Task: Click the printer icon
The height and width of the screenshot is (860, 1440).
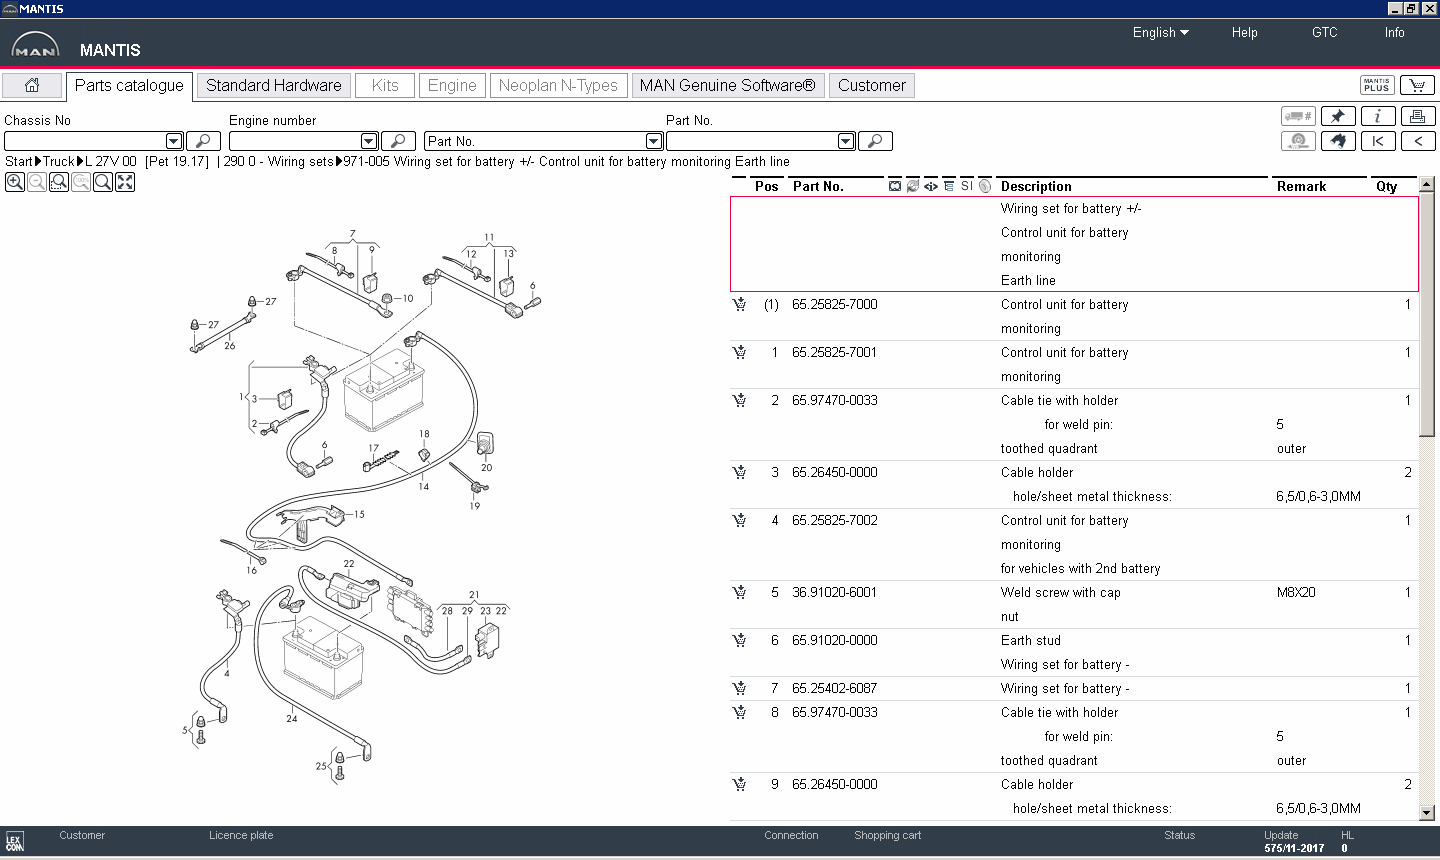Action: [1417, 116]
